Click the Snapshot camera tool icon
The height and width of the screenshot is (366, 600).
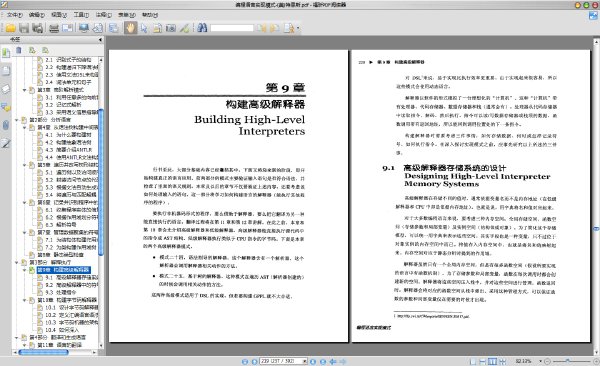(x=171, y=28)
